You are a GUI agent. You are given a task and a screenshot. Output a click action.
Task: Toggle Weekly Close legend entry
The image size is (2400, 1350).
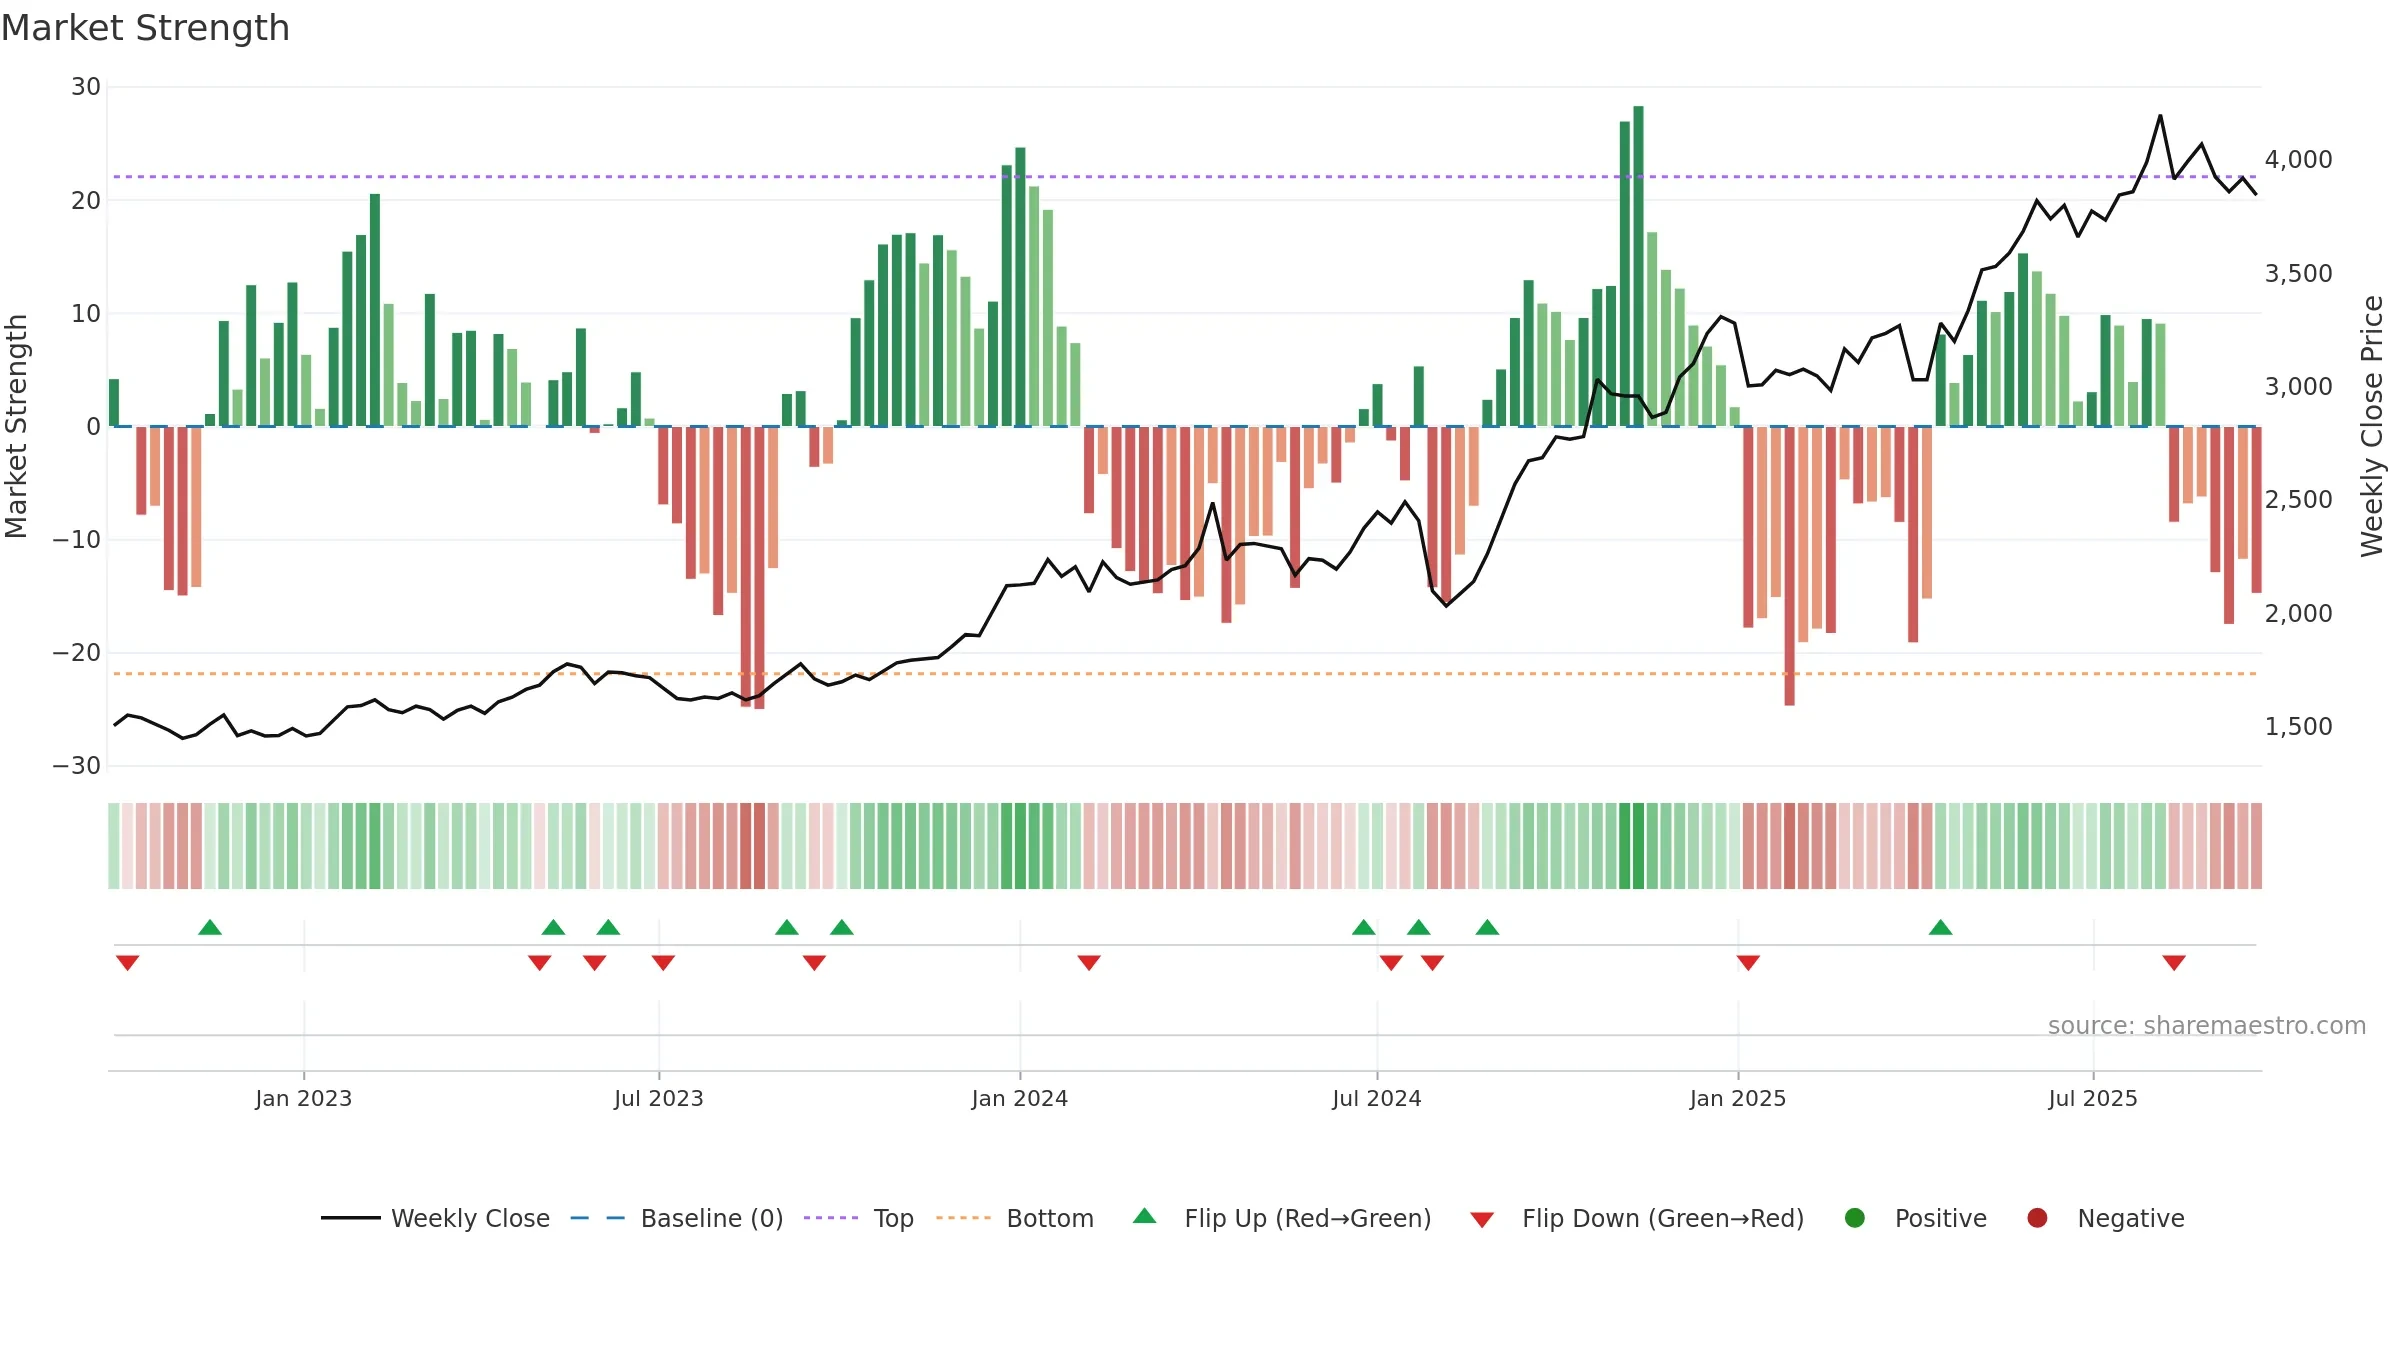[x=435, y=1218]
